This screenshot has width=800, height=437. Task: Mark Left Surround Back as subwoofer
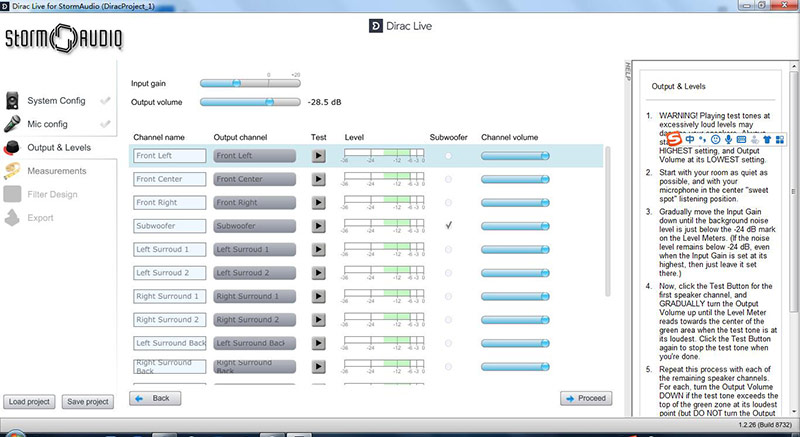(x=448, y=343)
